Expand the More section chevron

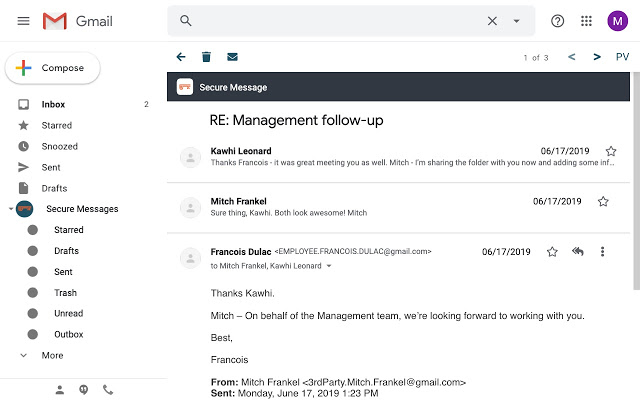(x=24, y=356)
